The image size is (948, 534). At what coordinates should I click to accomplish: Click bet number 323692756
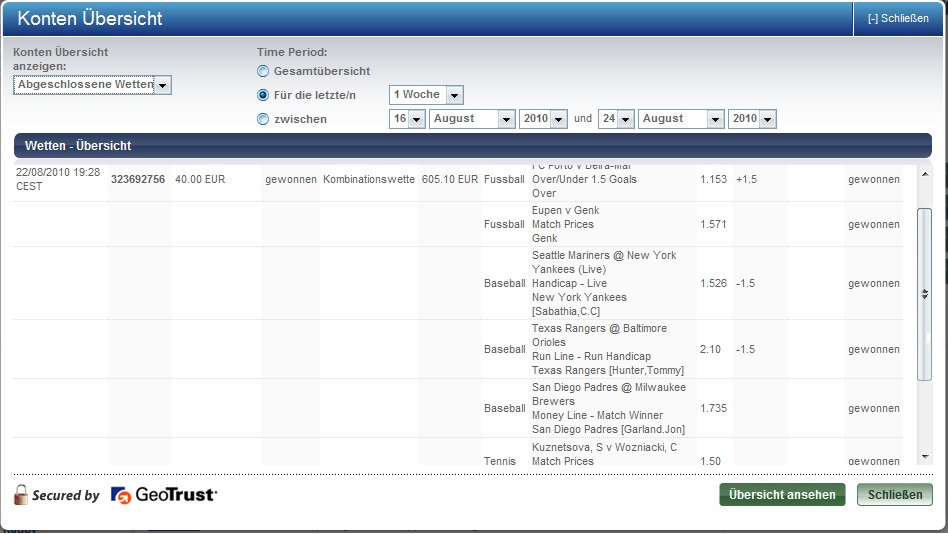tap(138, 179)
